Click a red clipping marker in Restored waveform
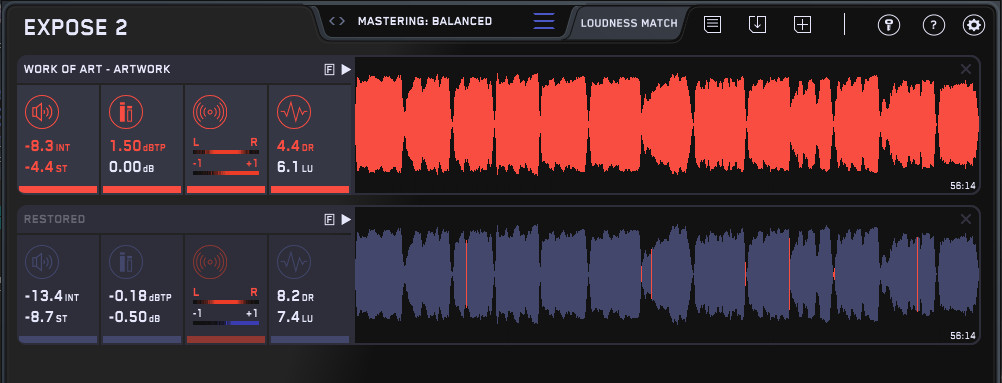Viewport: 1002px width, 383px height. [x=466, y=273]
